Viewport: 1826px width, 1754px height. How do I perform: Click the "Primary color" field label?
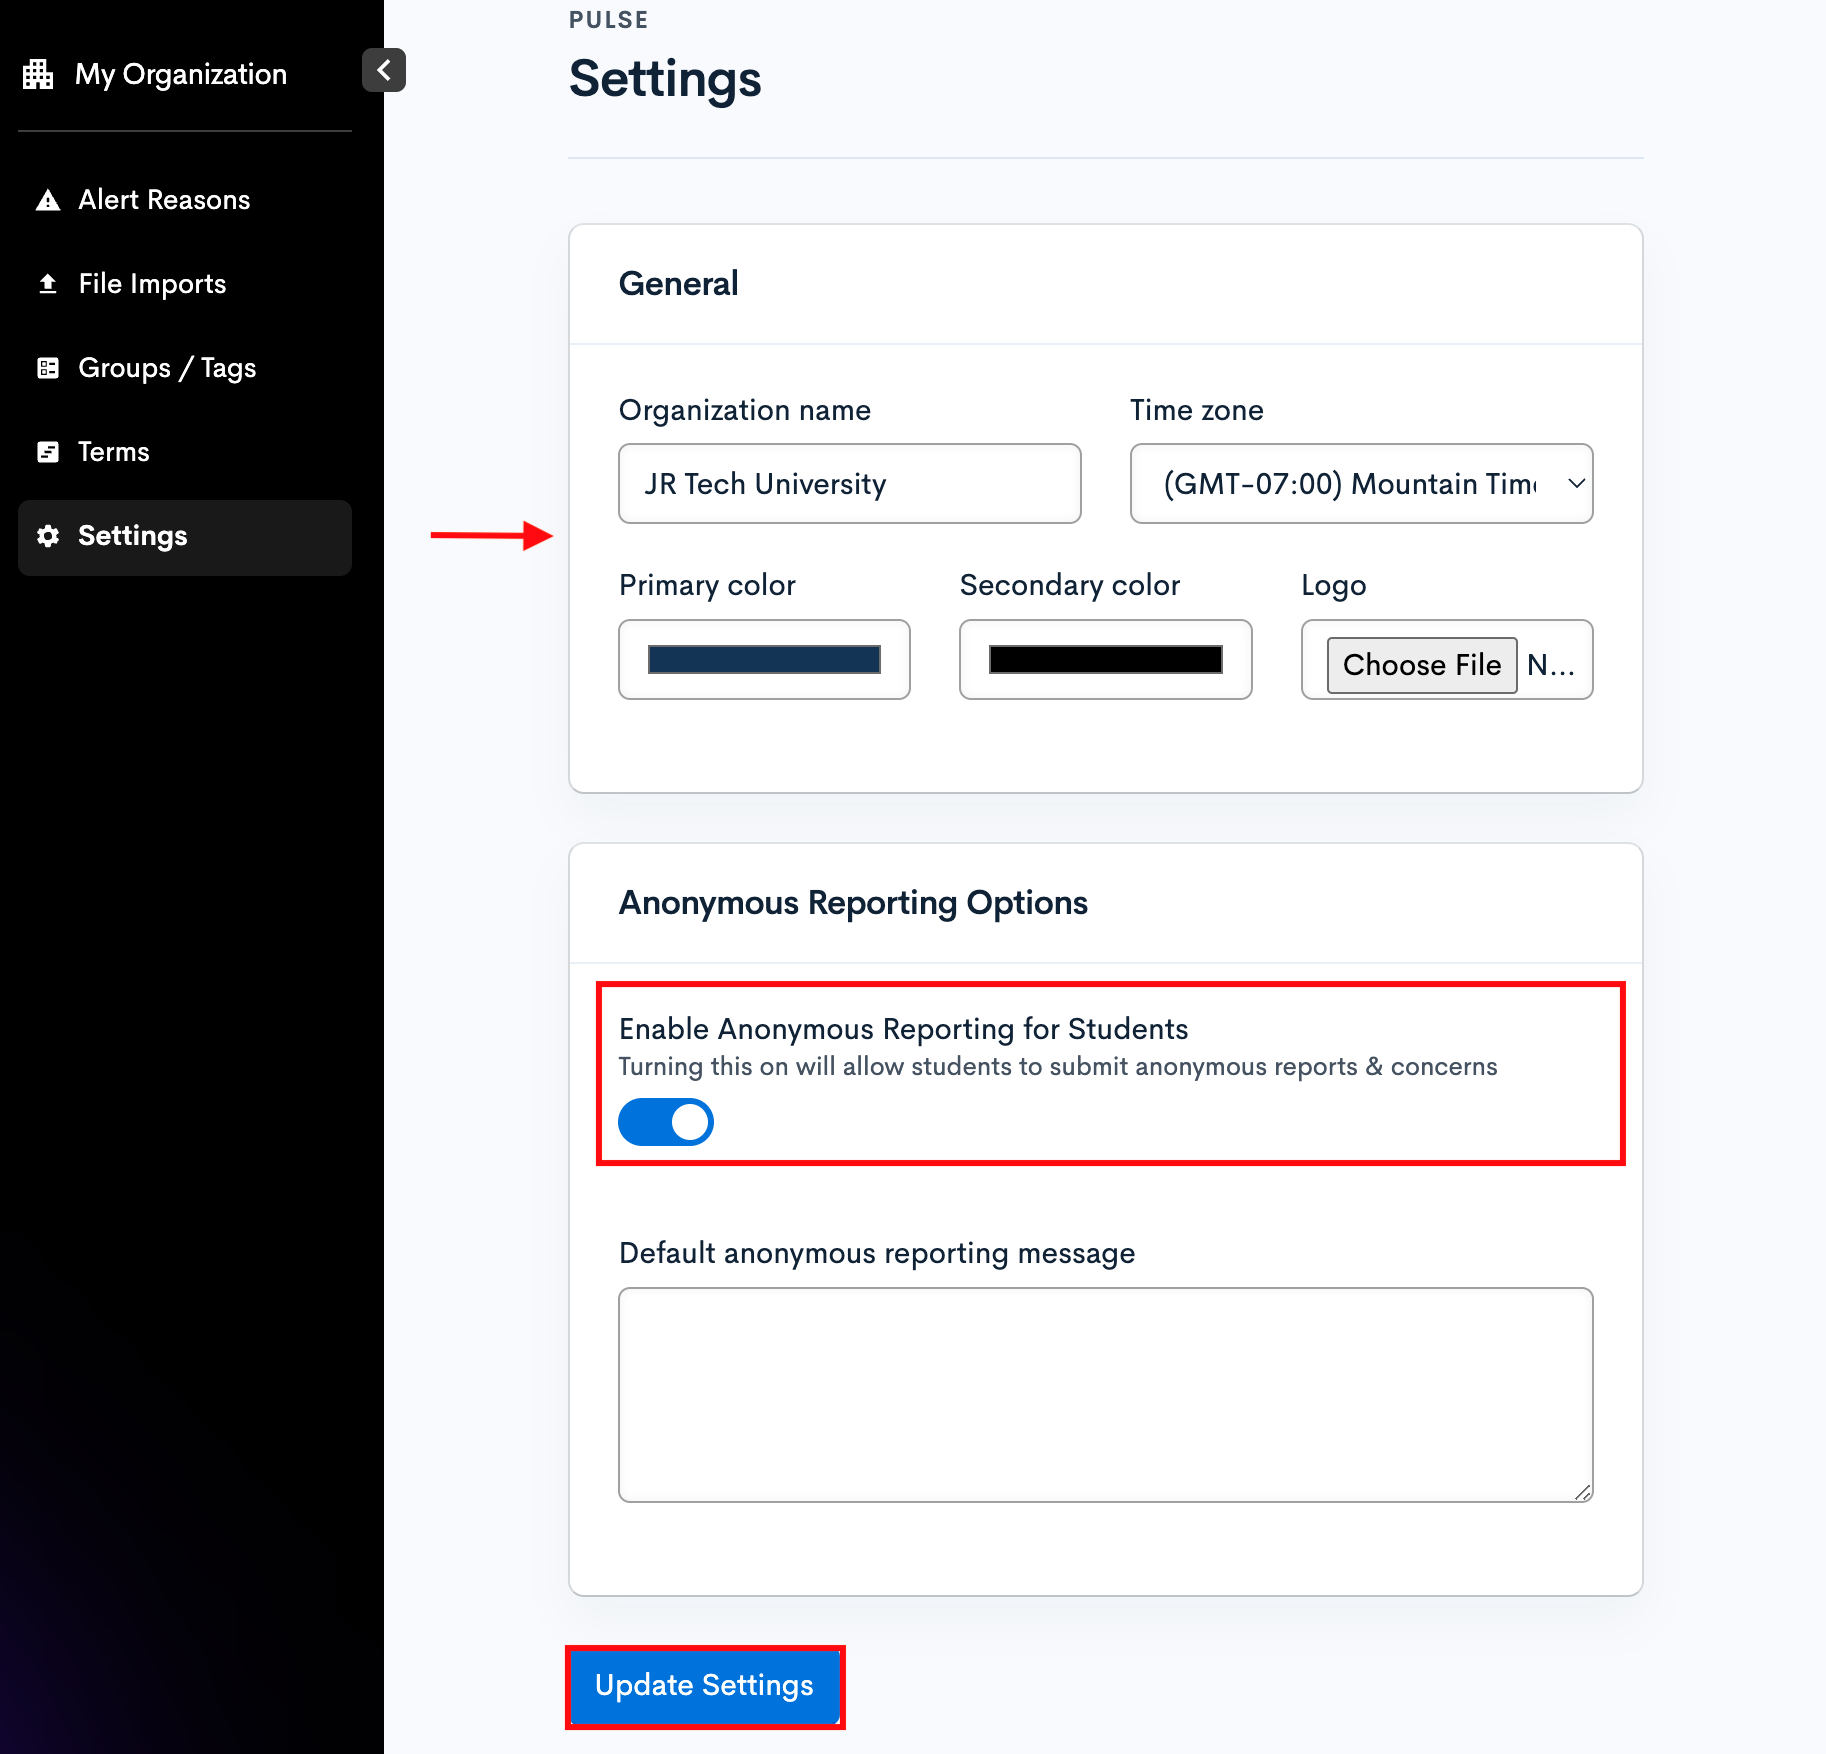[707, 586]
